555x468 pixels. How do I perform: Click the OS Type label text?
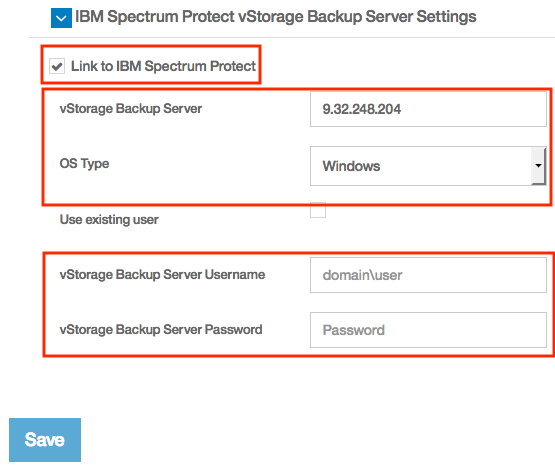[x=84, y=164]
